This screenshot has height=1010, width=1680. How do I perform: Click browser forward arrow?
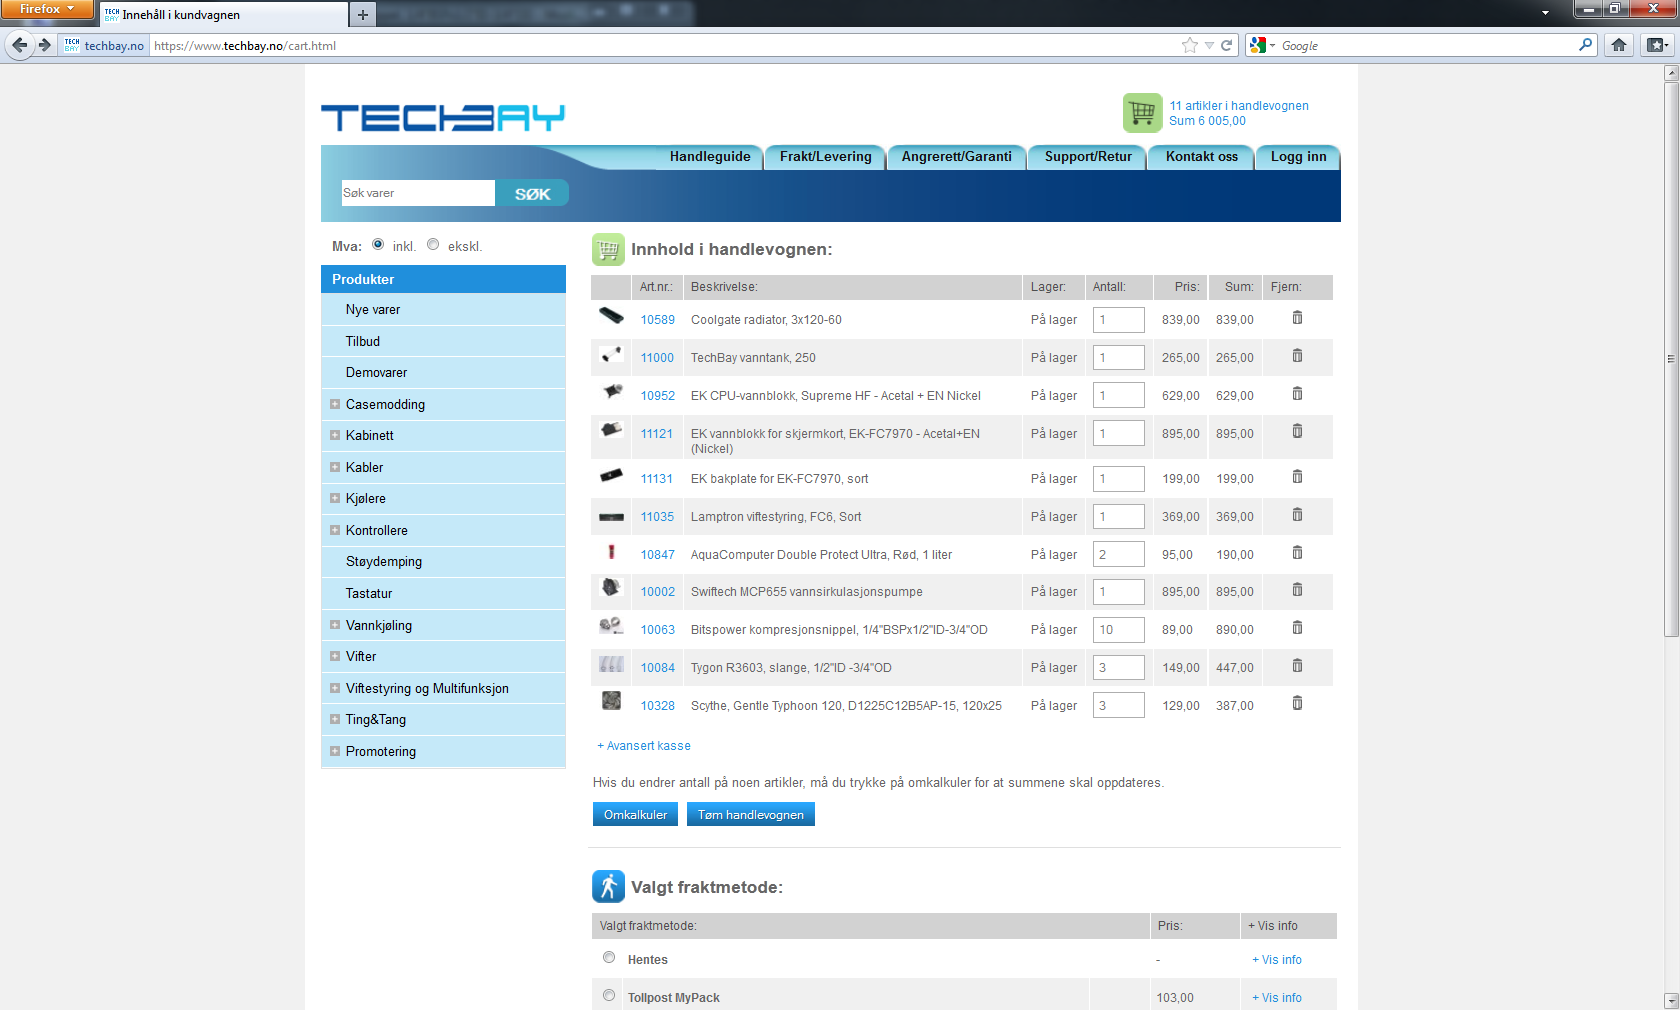pos(44,45)
